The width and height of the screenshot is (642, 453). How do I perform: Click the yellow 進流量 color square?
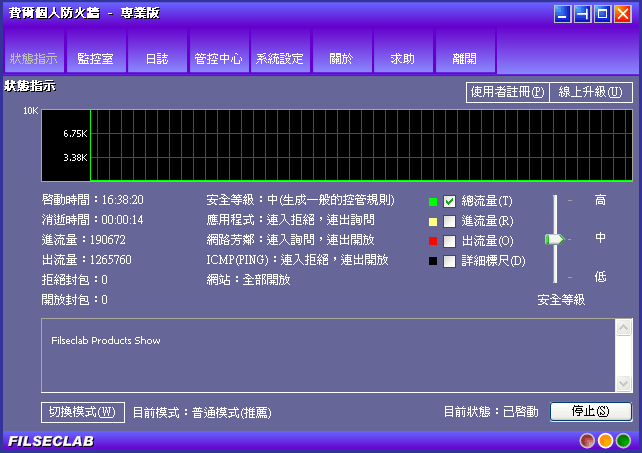pyautogui.click(x=433, y=221)
